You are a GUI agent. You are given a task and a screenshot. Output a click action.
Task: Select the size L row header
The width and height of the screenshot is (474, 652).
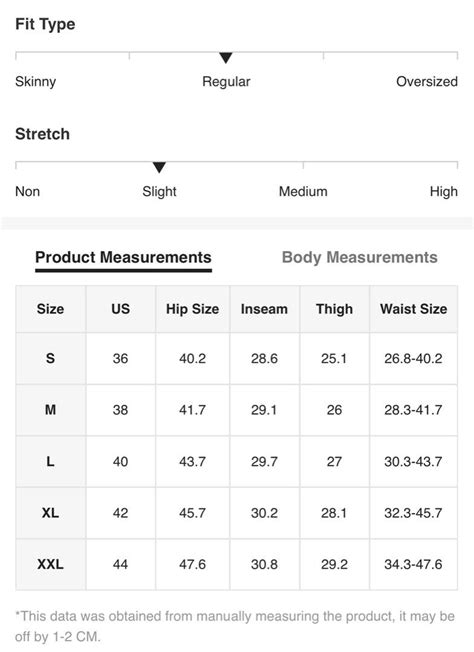(x=51, y=462)
